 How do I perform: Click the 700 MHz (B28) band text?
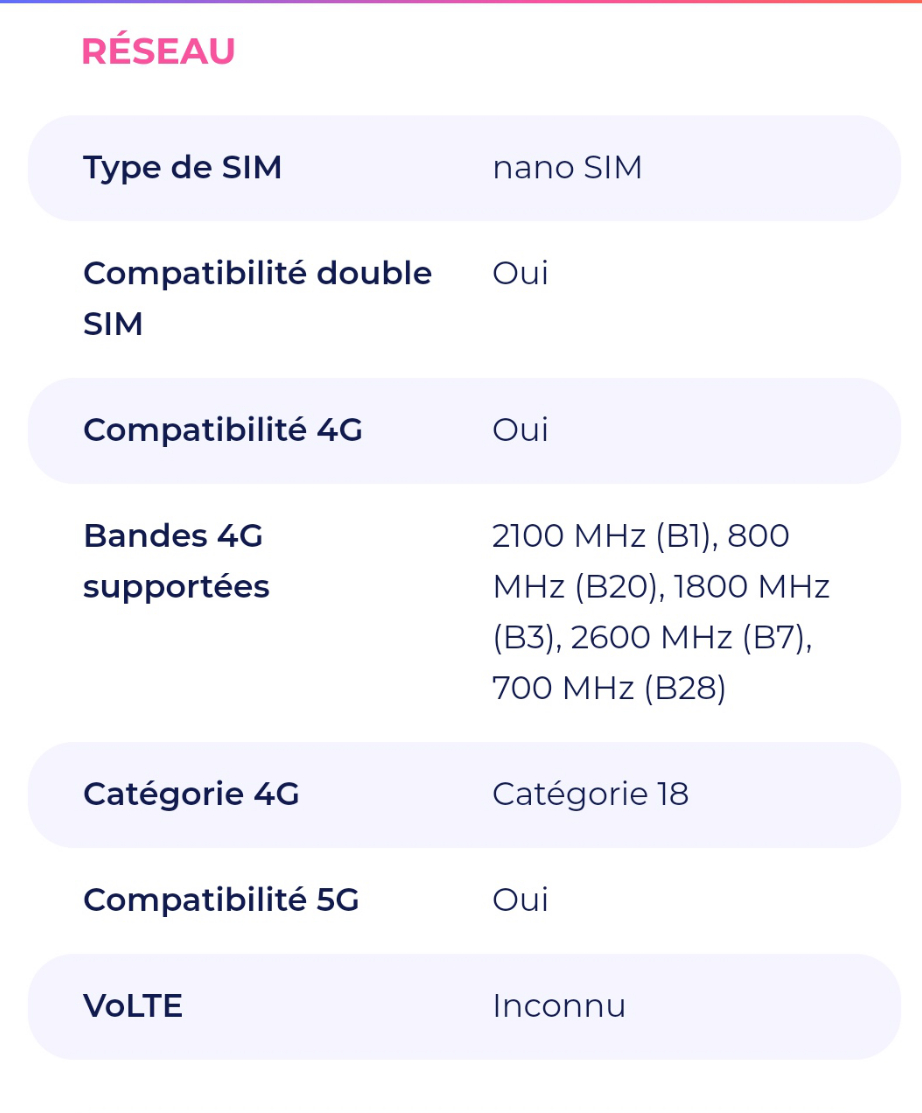point(608,690)
